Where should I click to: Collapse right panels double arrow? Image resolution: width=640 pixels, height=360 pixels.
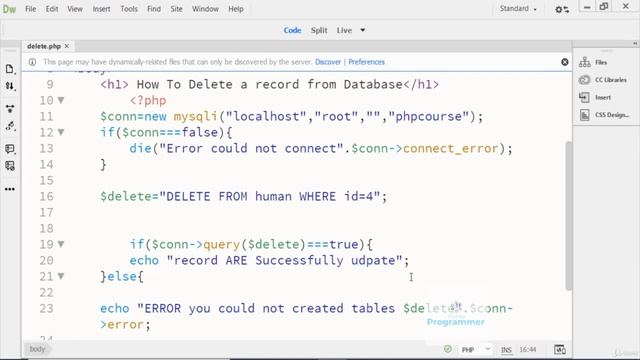click(635, 43)
